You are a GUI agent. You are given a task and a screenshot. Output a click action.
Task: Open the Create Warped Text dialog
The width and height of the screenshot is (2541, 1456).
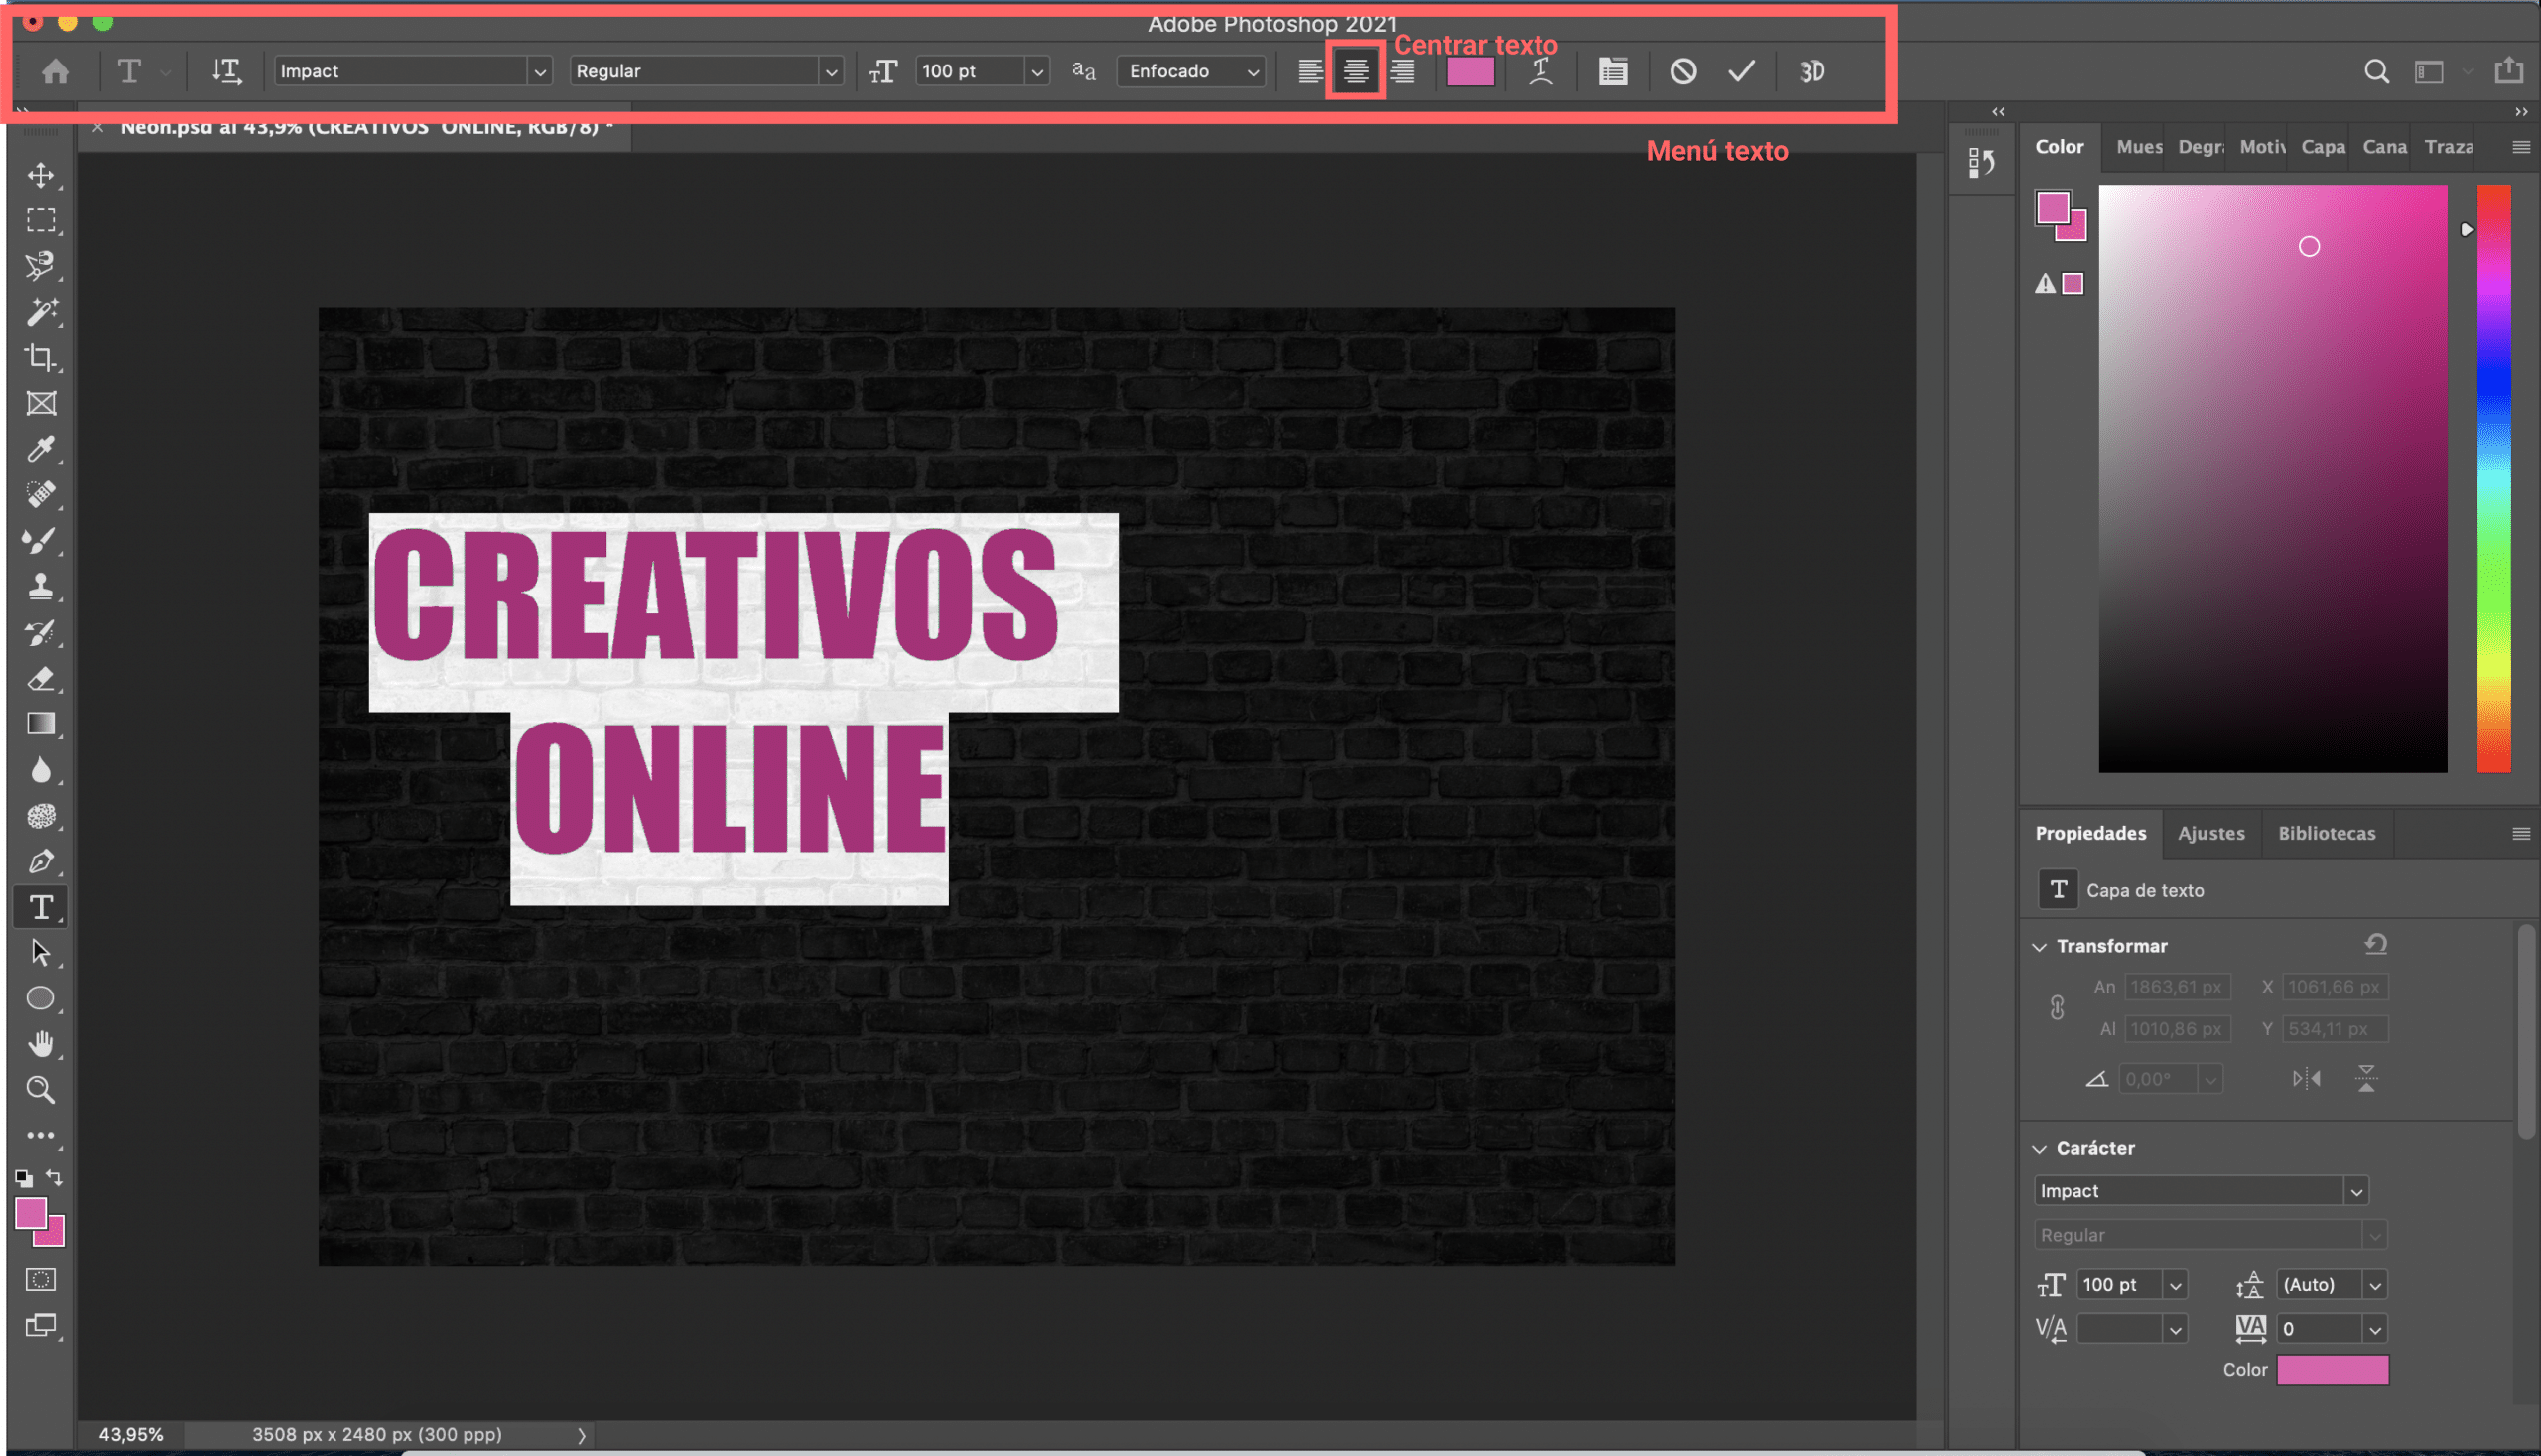[1541, 71]
